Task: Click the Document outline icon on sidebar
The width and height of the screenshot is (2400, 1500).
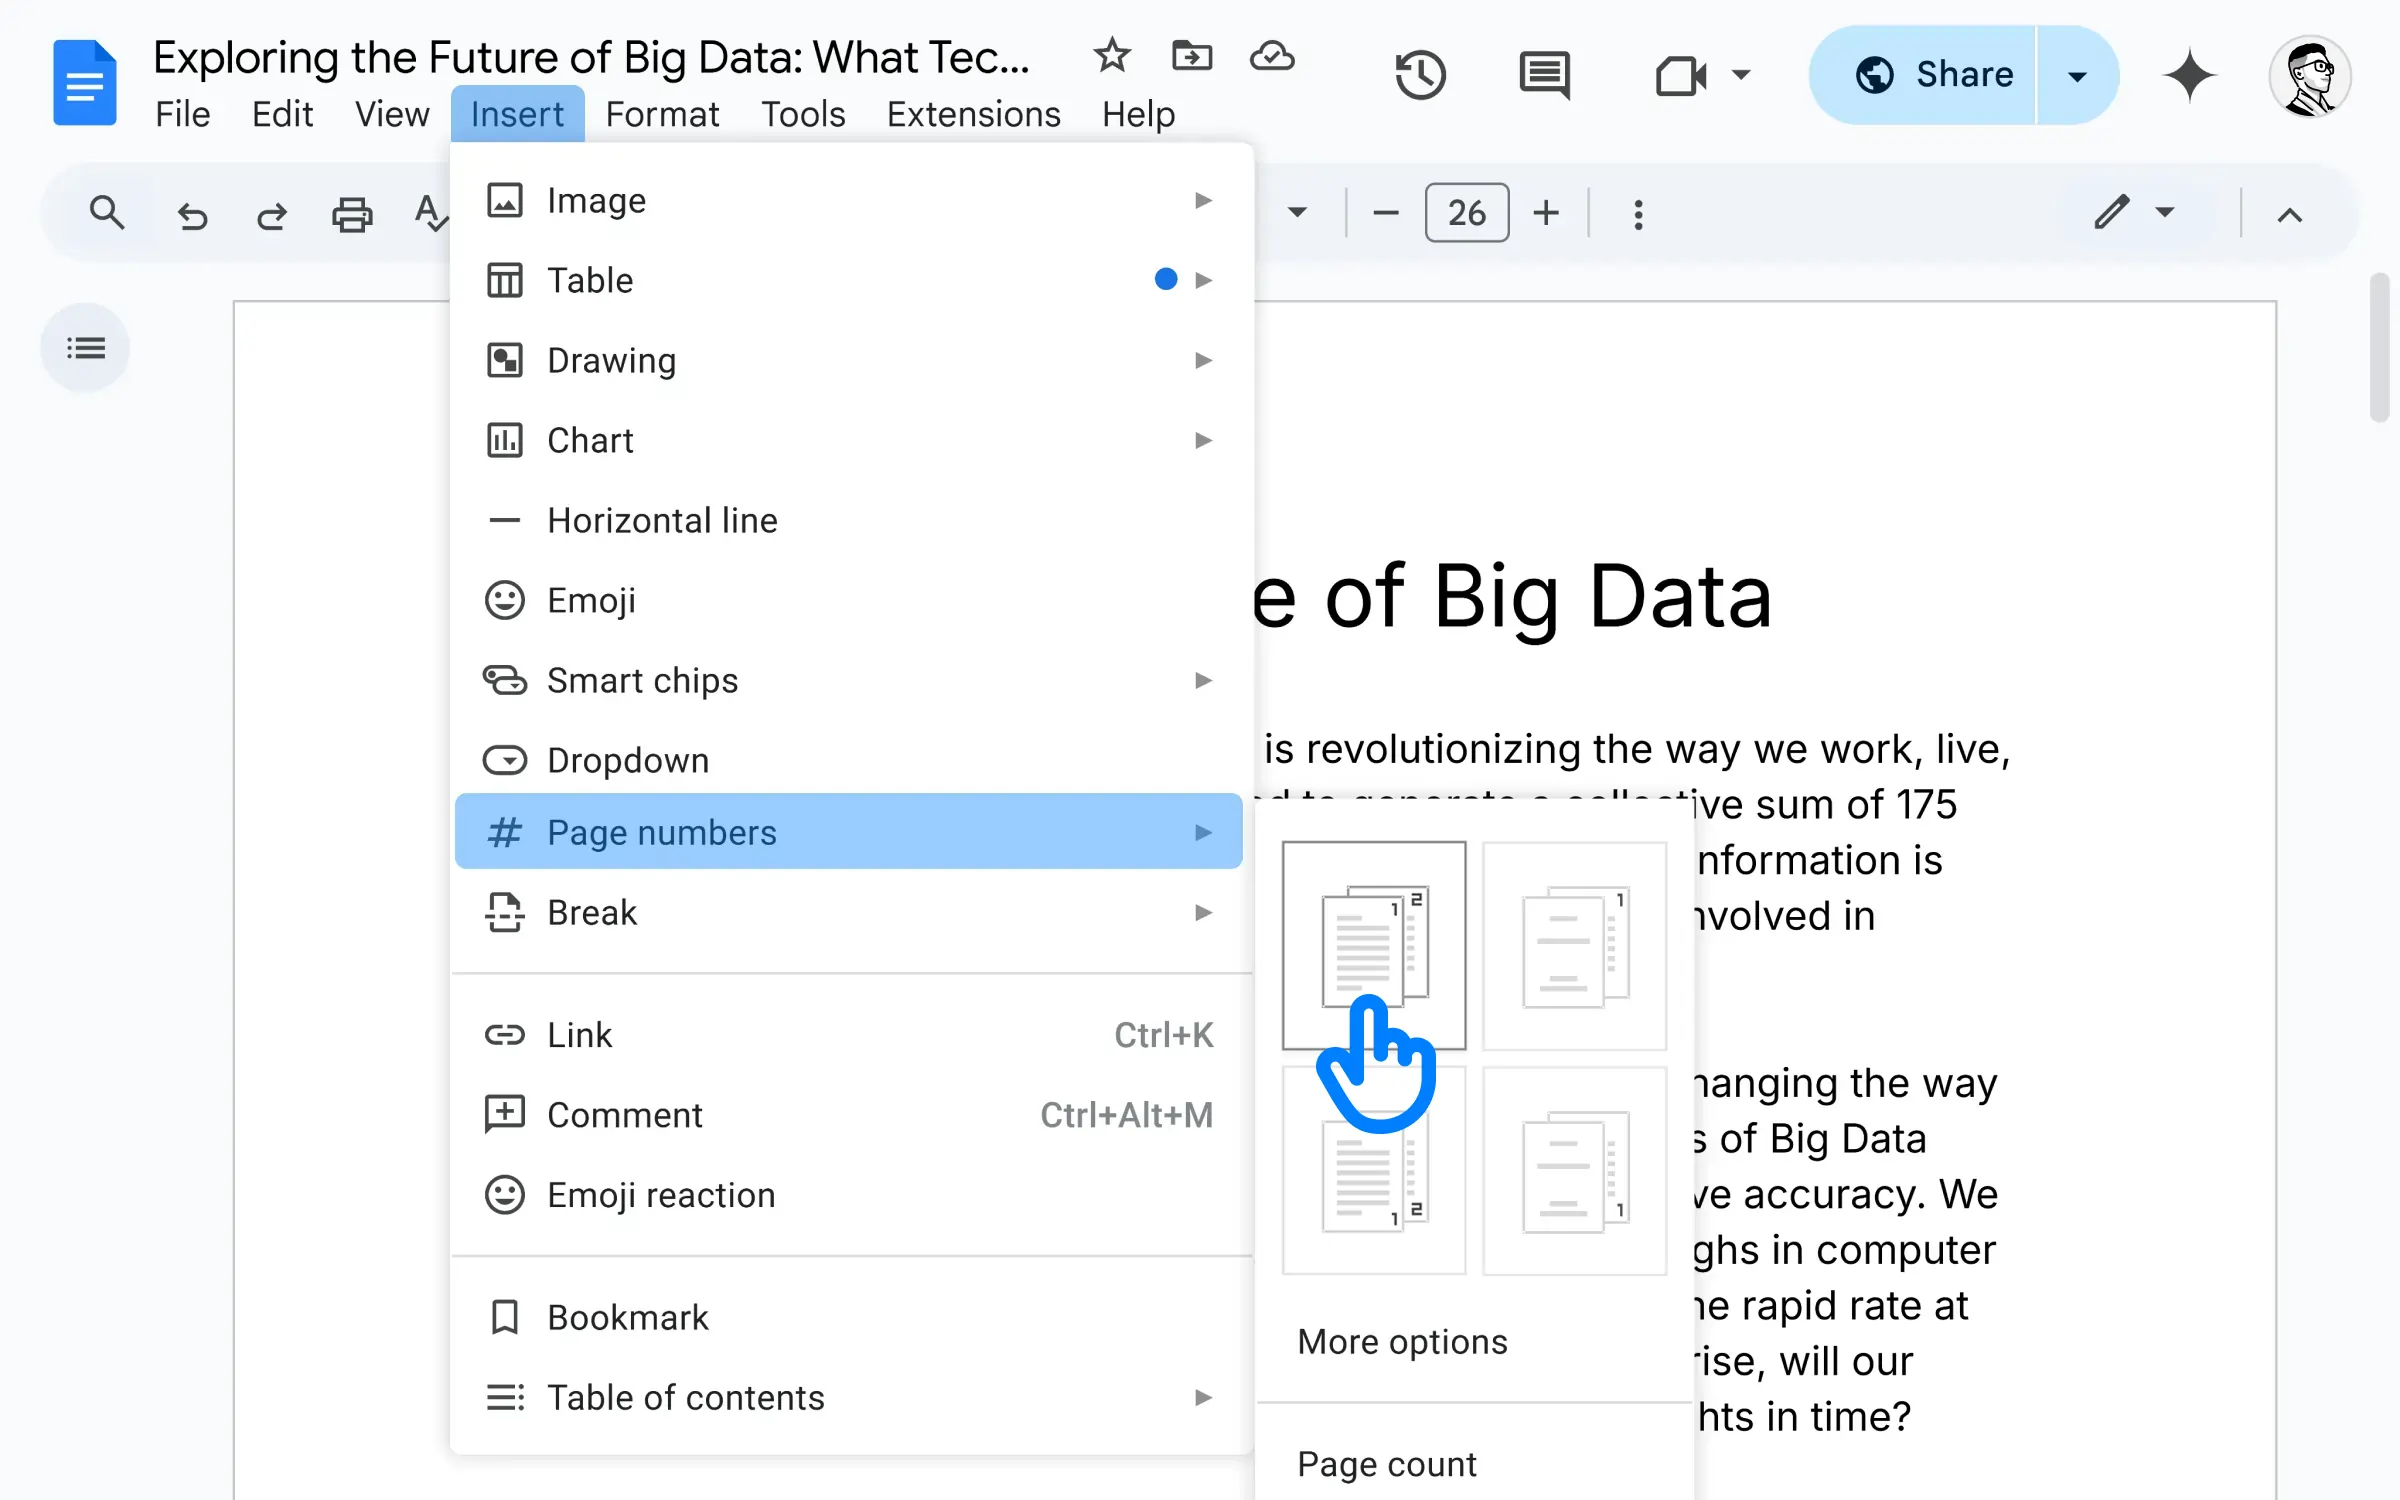Action: pyautogui.click(x=85, y=347)
